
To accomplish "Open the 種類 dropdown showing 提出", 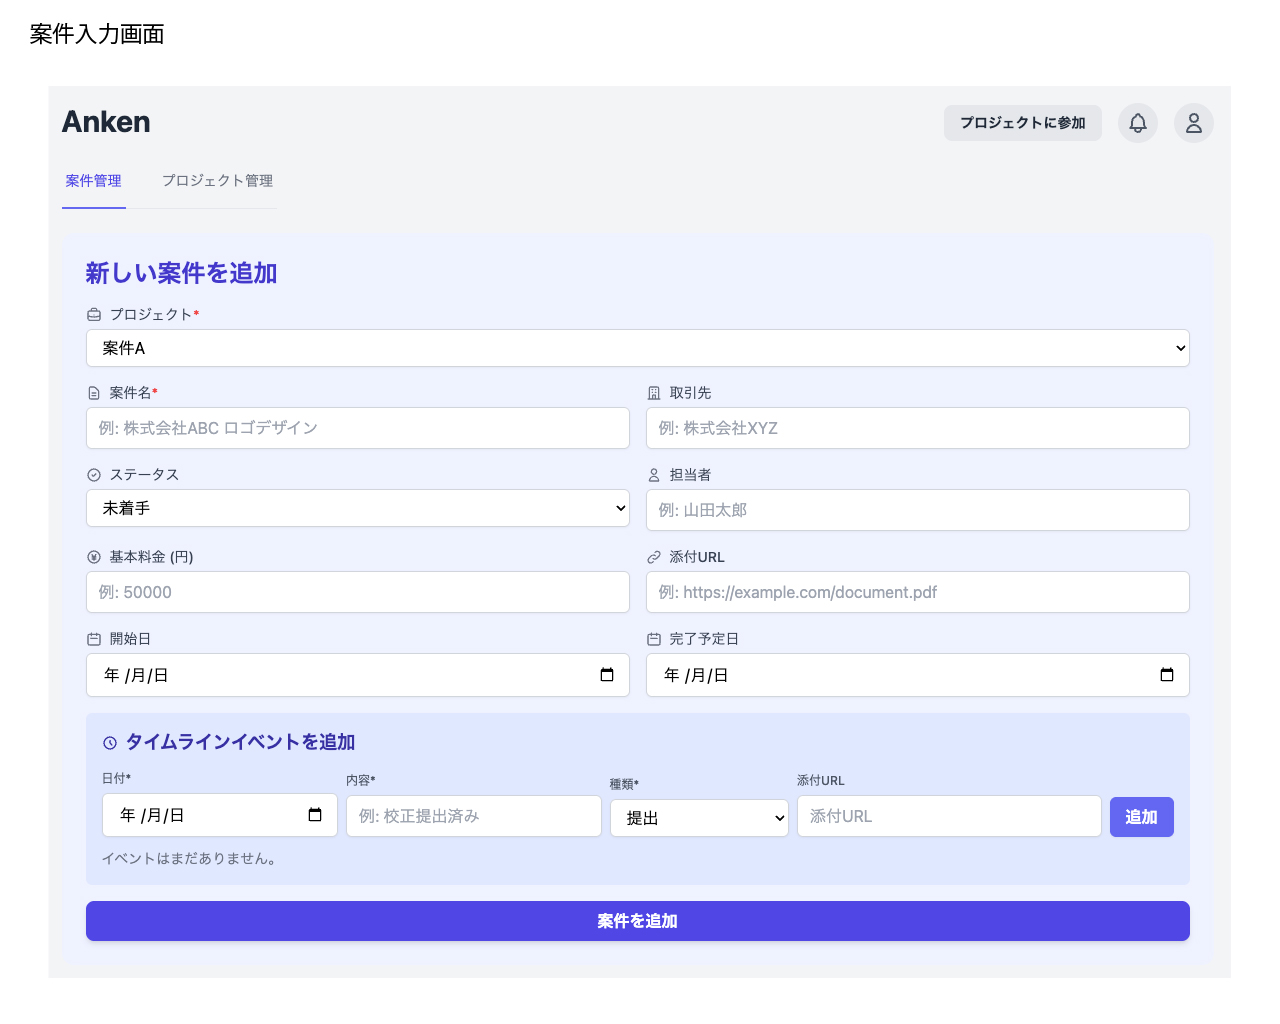I will [699, 818].
